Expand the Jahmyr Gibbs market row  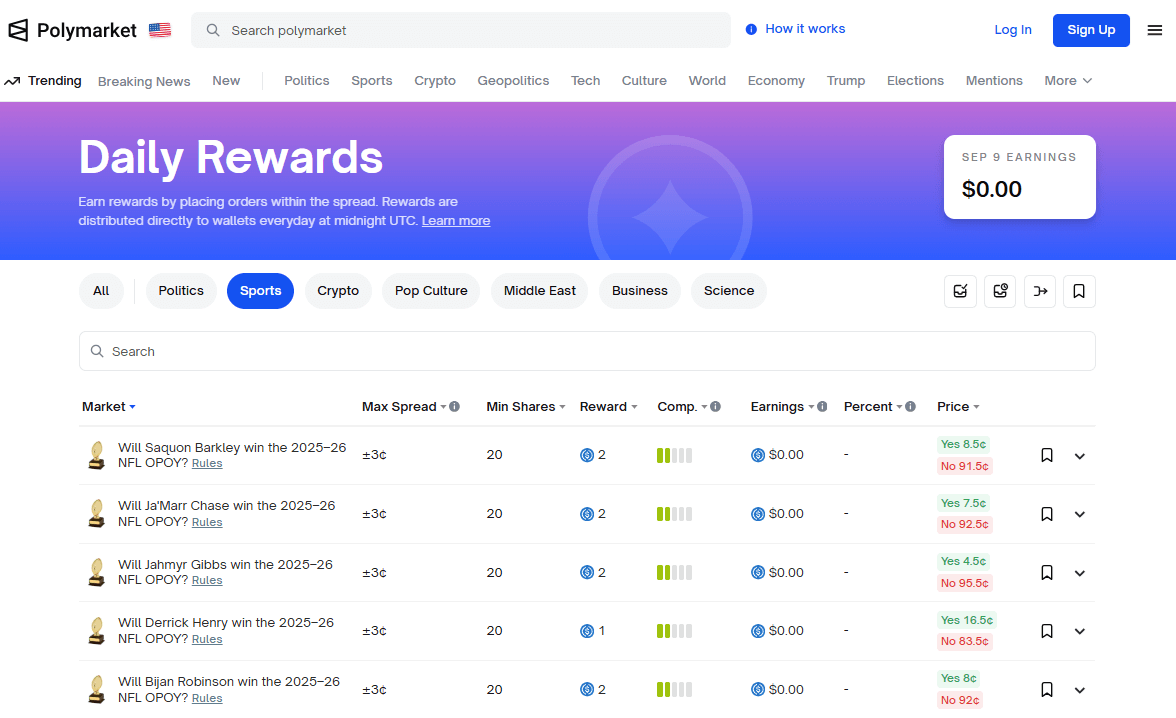point(1080,573)
